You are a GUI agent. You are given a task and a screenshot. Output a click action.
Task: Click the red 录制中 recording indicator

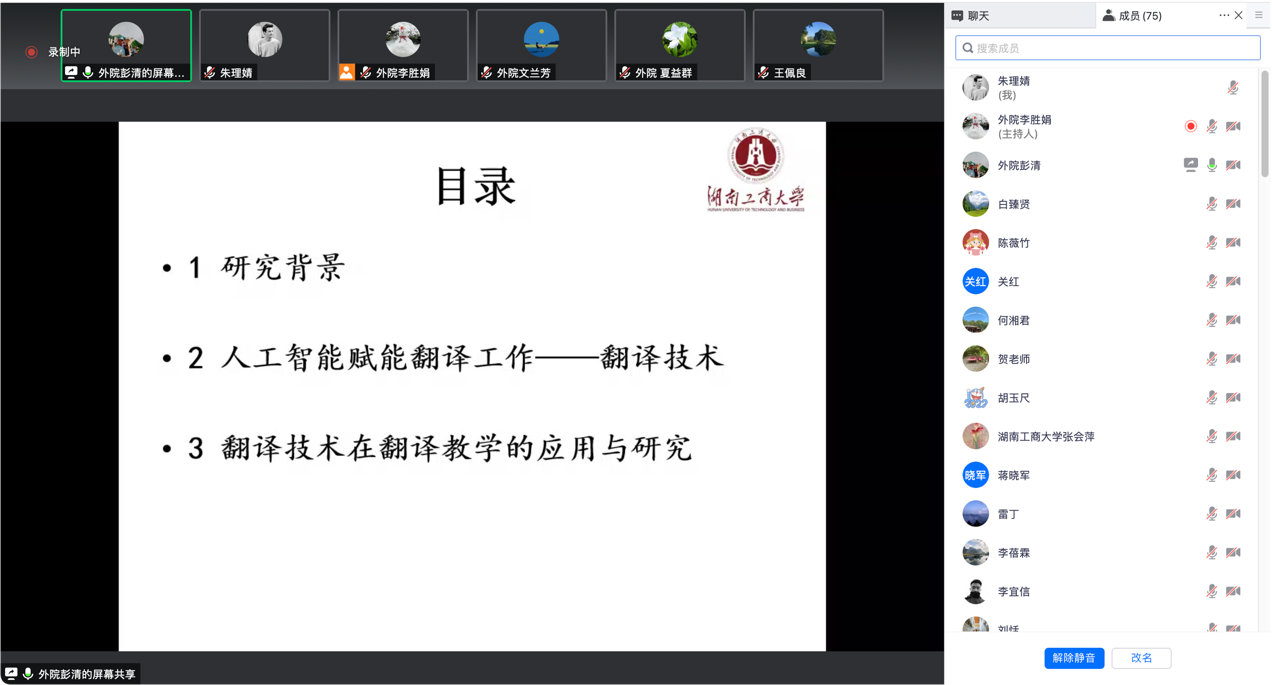coord(31,52)
